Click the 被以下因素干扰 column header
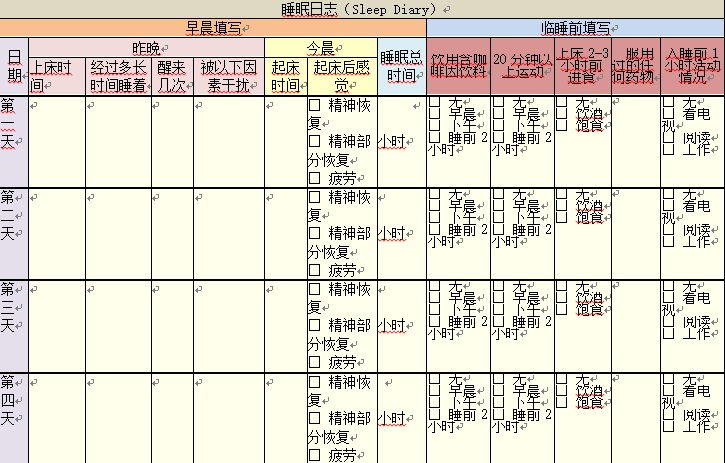This screenshot has width=725, height=463. point(229,76)
